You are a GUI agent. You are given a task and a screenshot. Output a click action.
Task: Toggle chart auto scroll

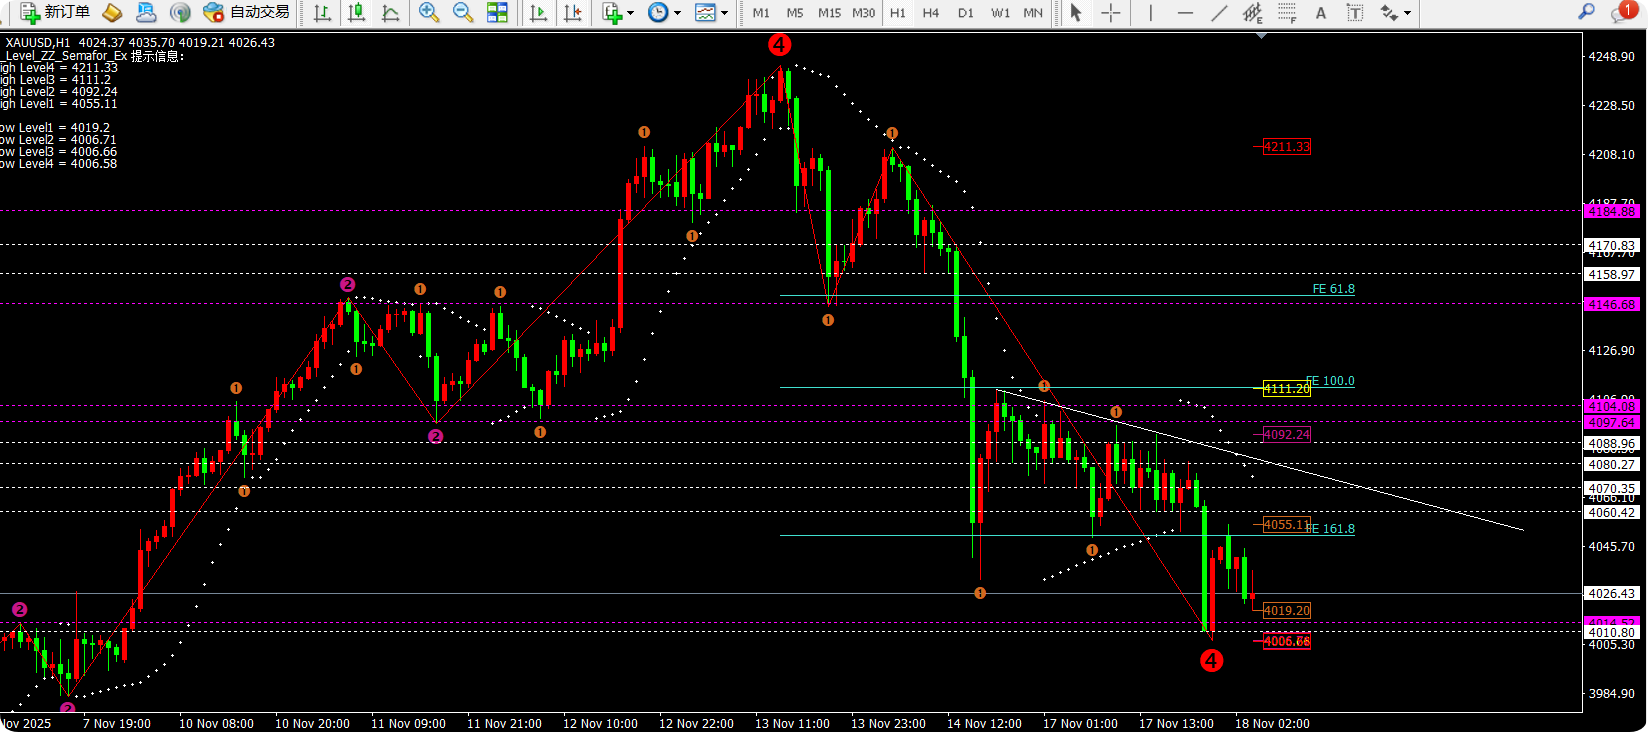coord(538,13)
